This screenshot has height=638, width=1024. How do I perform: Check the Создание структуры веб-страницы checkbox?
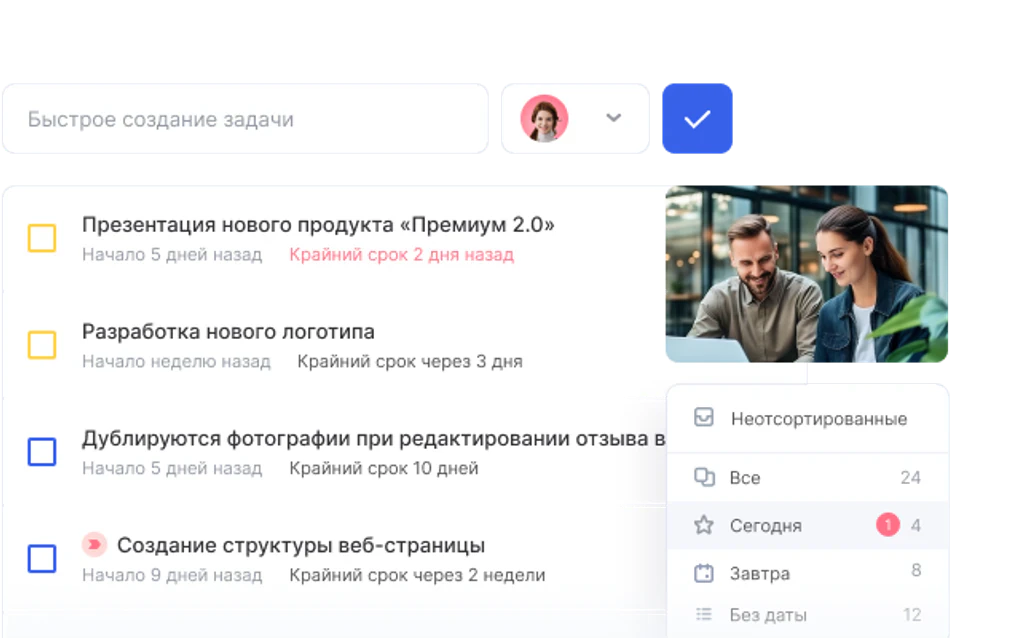click(42, 558)
